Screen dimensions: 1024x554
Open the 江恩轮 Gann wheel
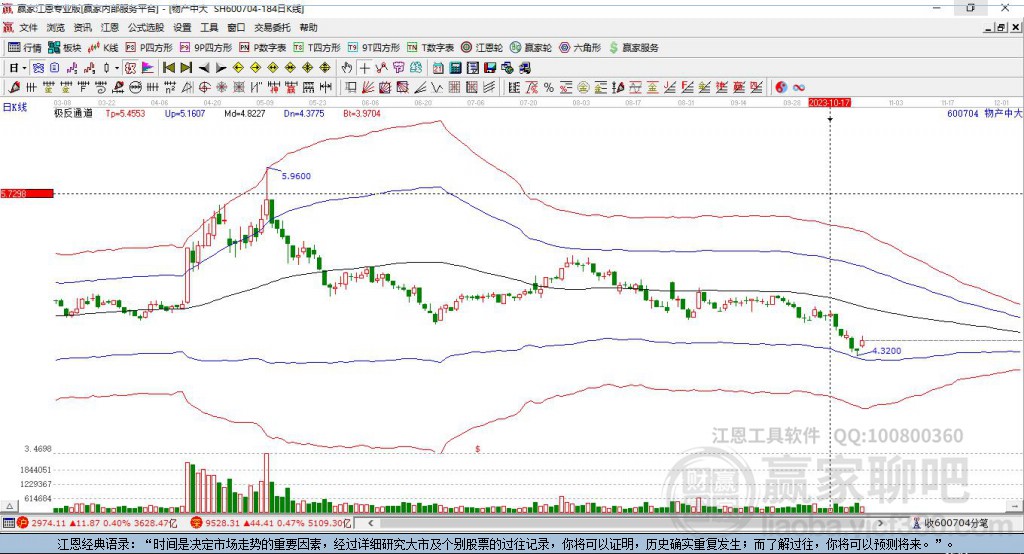[482, 48]
